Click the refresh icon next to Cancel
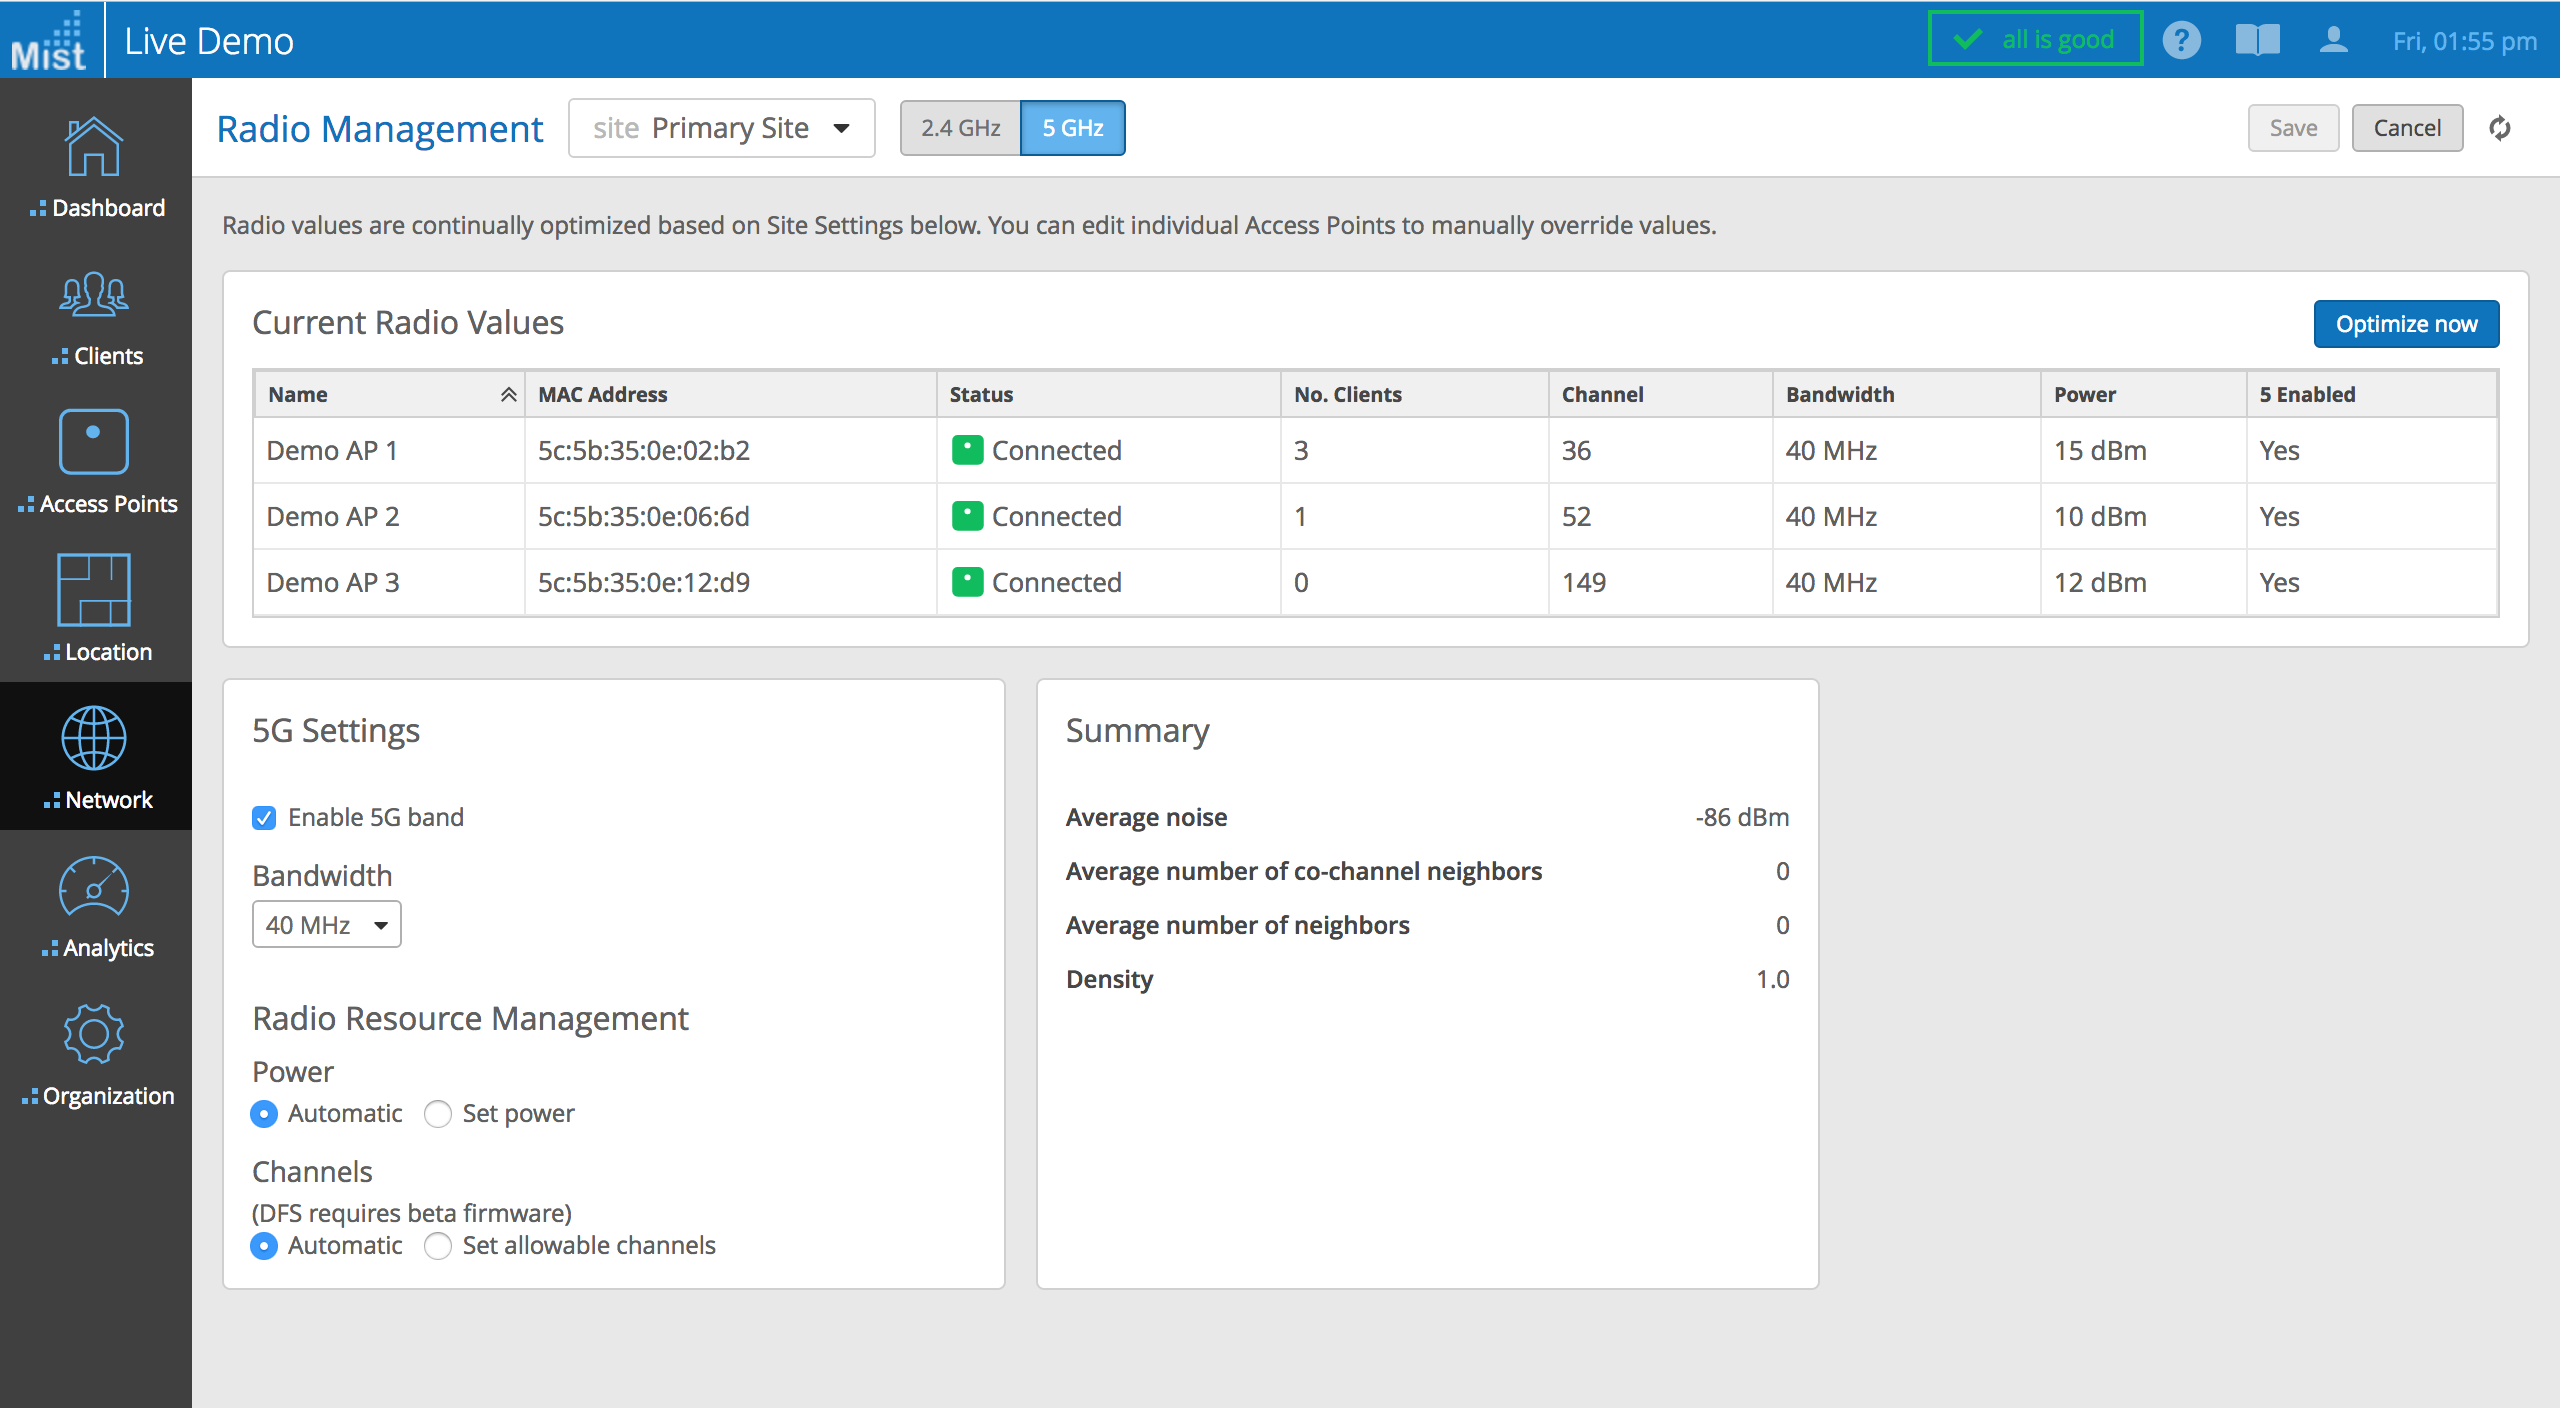 pyautogui.click(x=2500, y=128)
